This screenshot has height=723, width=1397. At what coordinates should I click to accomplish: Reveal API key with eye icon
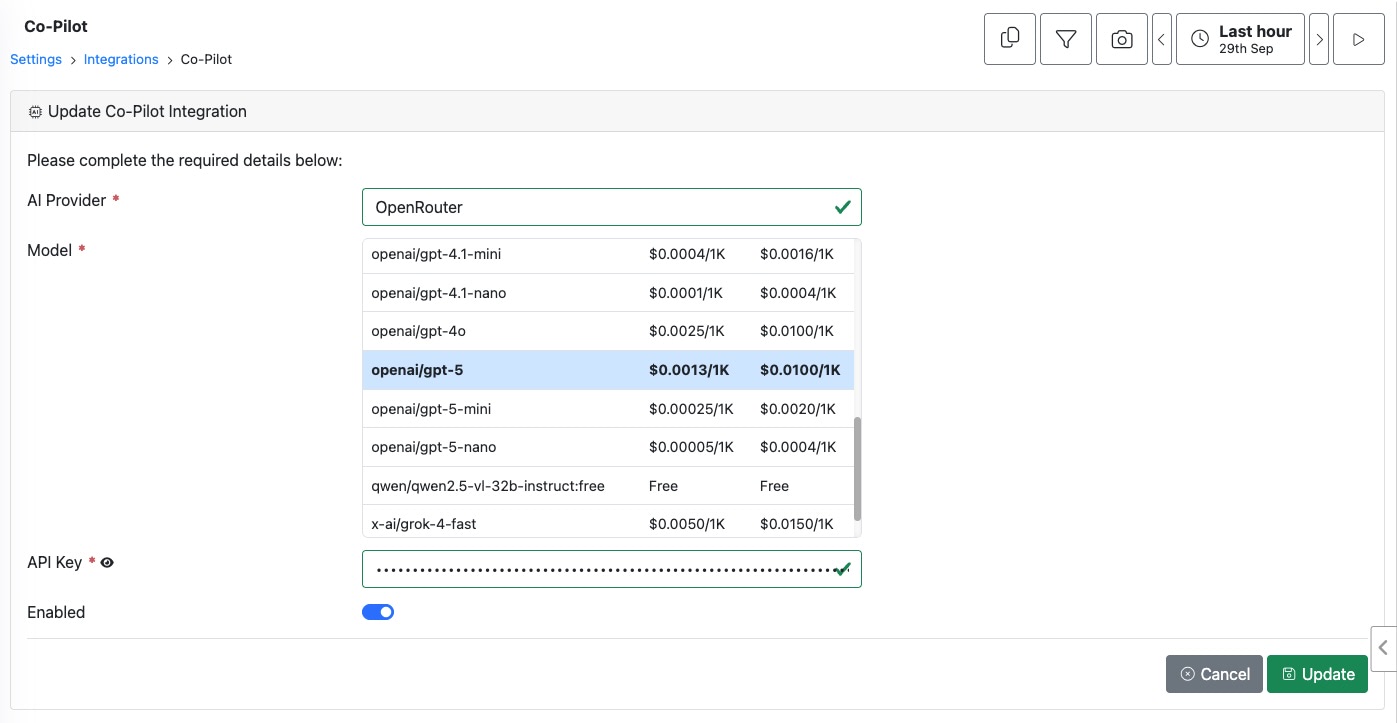click(x=107, y=563)
